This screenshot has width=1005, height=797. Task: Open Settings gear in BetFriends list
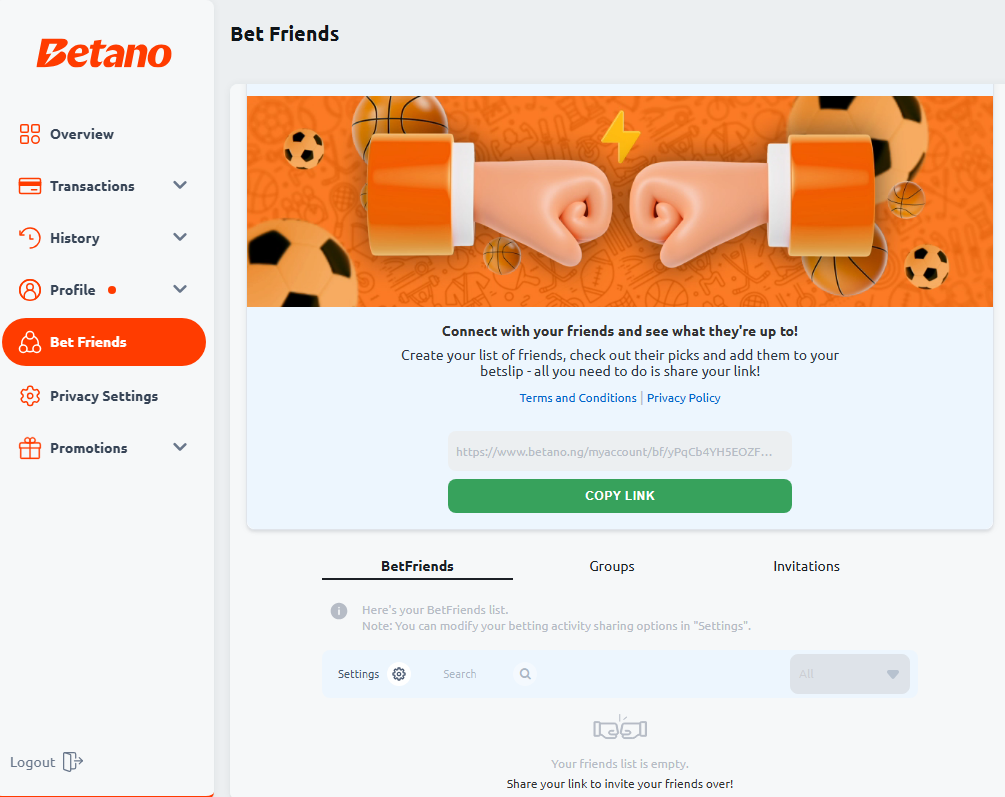tap(399, 674)
